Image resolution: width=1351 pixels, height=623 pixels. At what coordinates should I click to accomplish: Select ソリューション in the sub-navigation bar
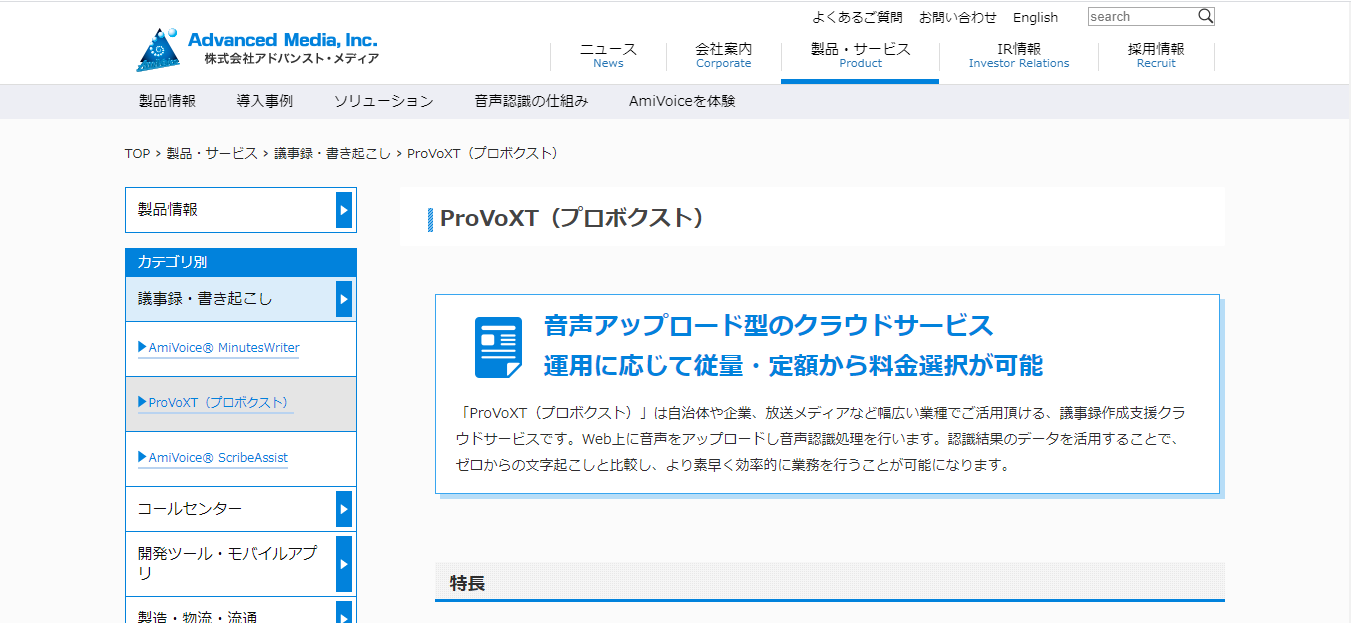pos(384,101)
